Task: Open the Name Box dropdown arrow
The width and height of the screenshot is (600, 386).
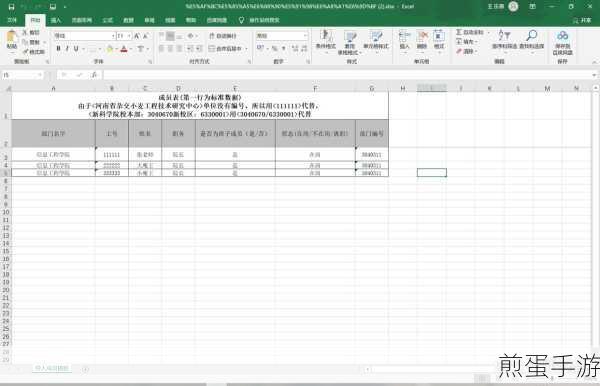Action: pyautogui.click(x=40, y=75)
